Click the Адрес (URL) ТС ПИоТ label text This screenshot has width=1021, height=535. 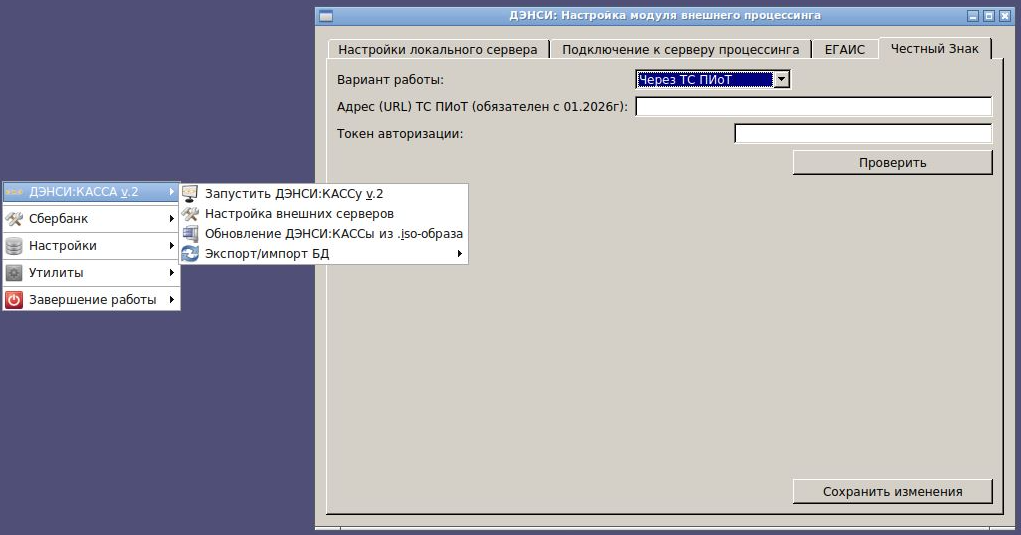[x=482, y=106]
